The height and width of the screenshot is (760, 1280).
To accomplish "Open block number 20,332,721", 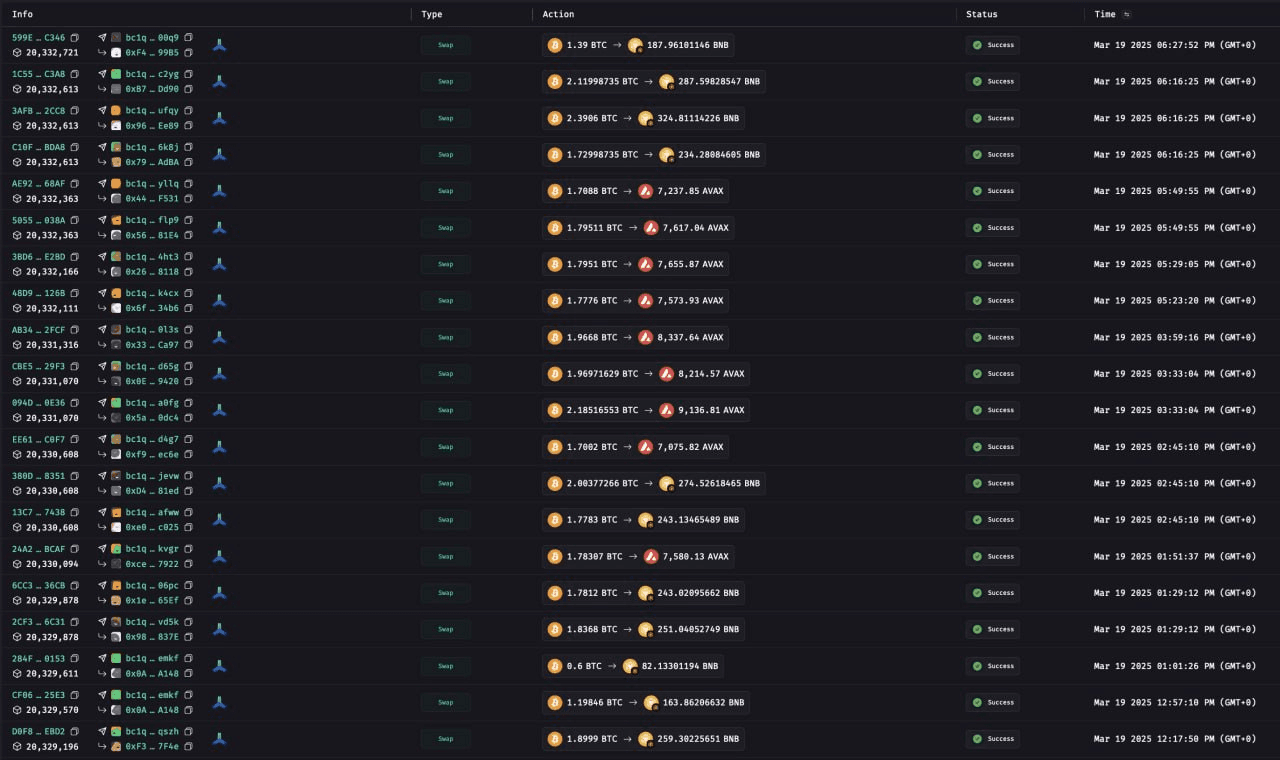I will pyautogui.click(x=52, y=52).
